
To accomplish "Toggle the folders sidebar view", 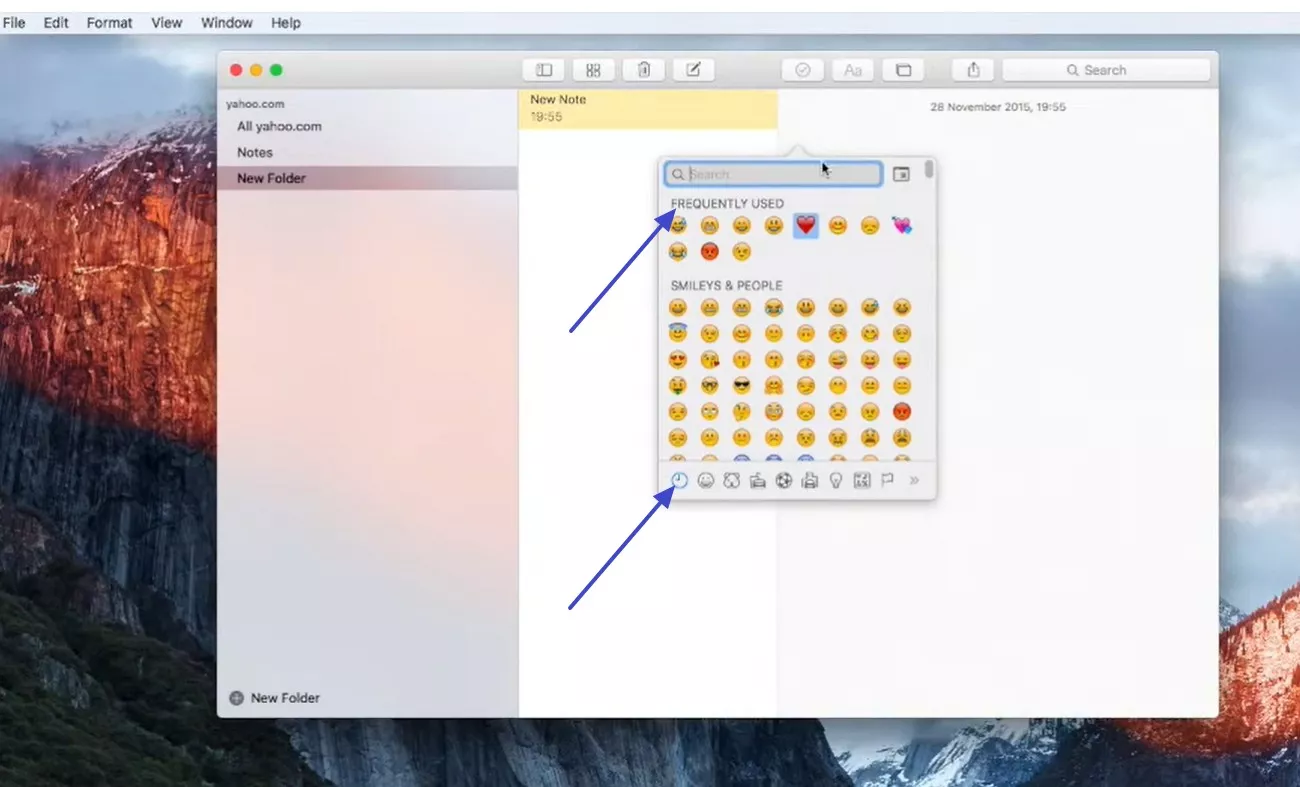I will coord(543,69).
